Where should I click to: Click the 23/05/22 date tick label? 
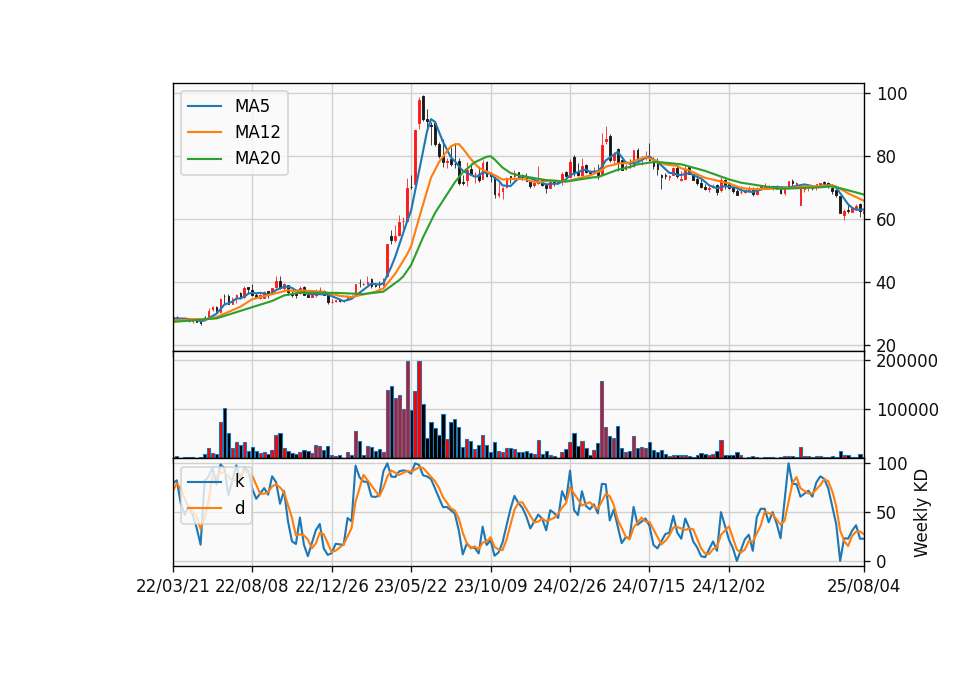click(x=411, y=586)
